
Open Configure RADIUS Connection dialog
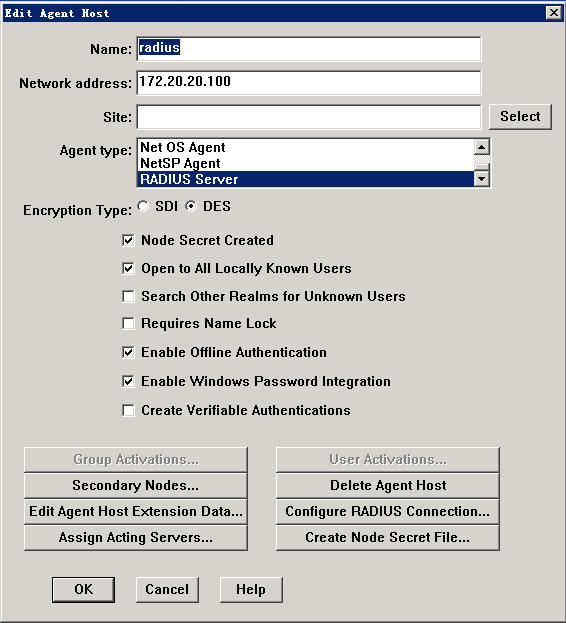388,511
